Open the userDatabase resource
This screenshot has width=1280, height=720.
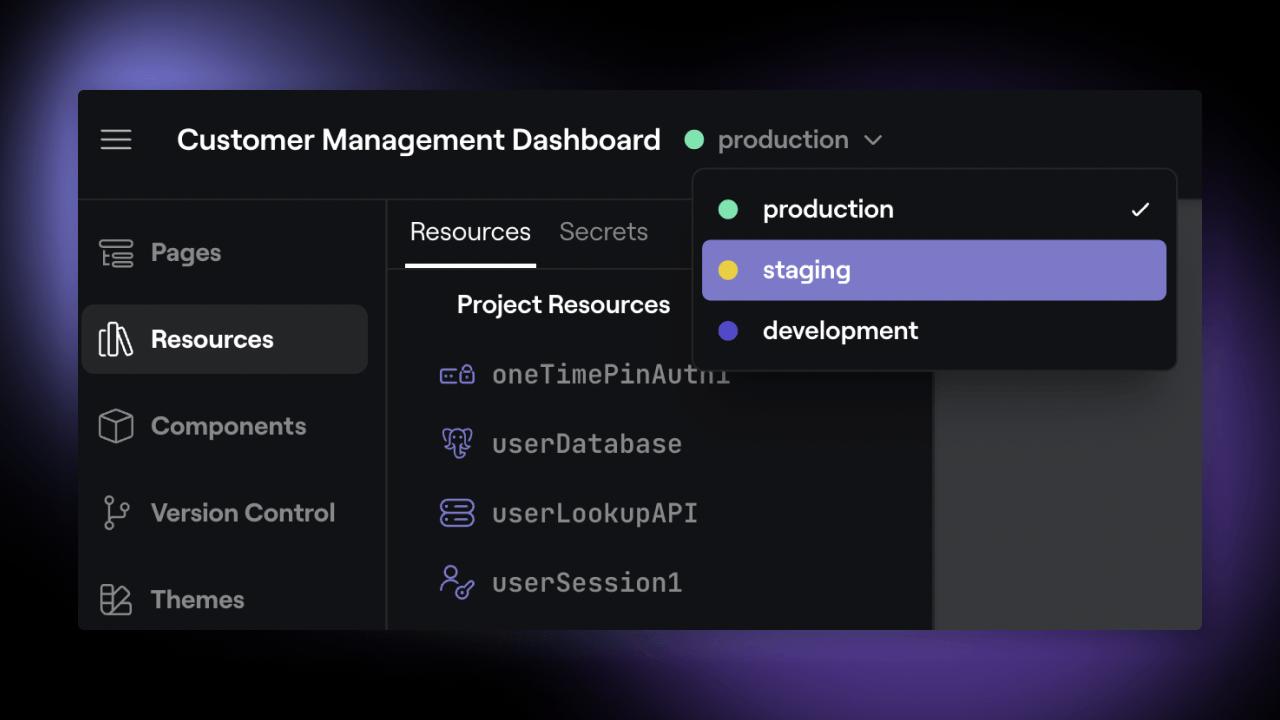pos(586,444)
